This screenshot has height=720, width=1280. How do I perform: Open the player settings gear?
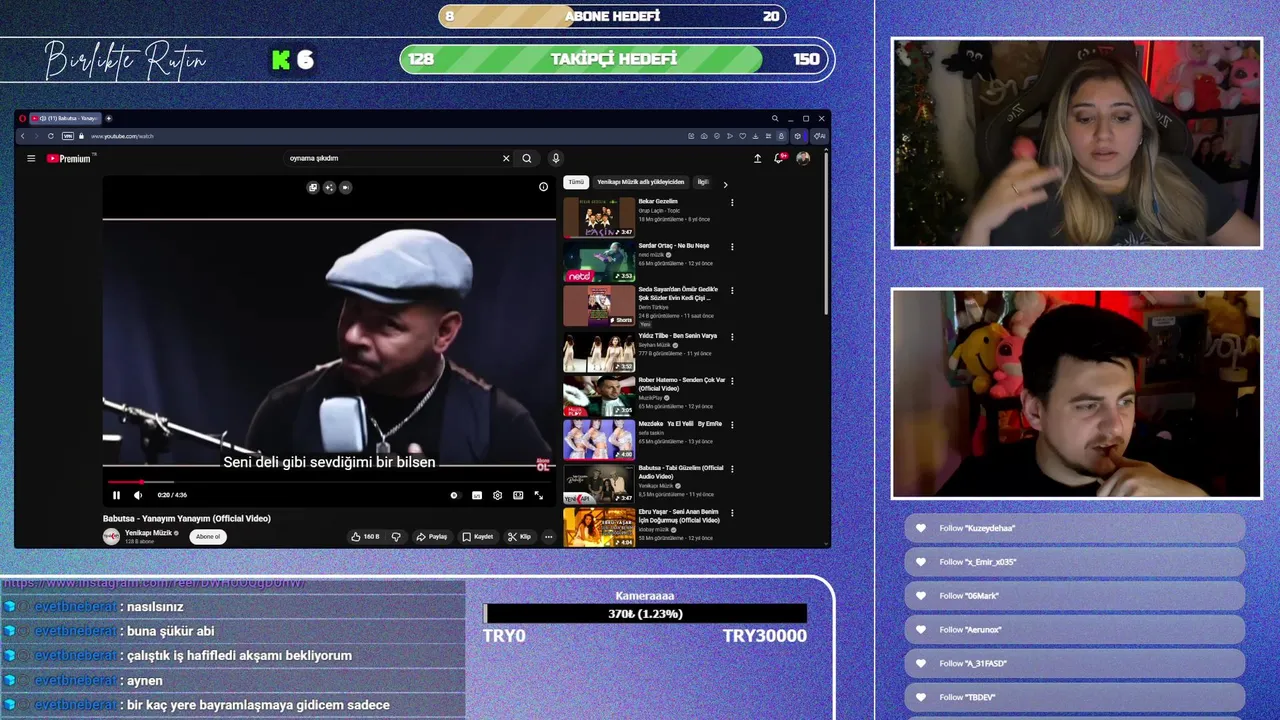[497, 495]
